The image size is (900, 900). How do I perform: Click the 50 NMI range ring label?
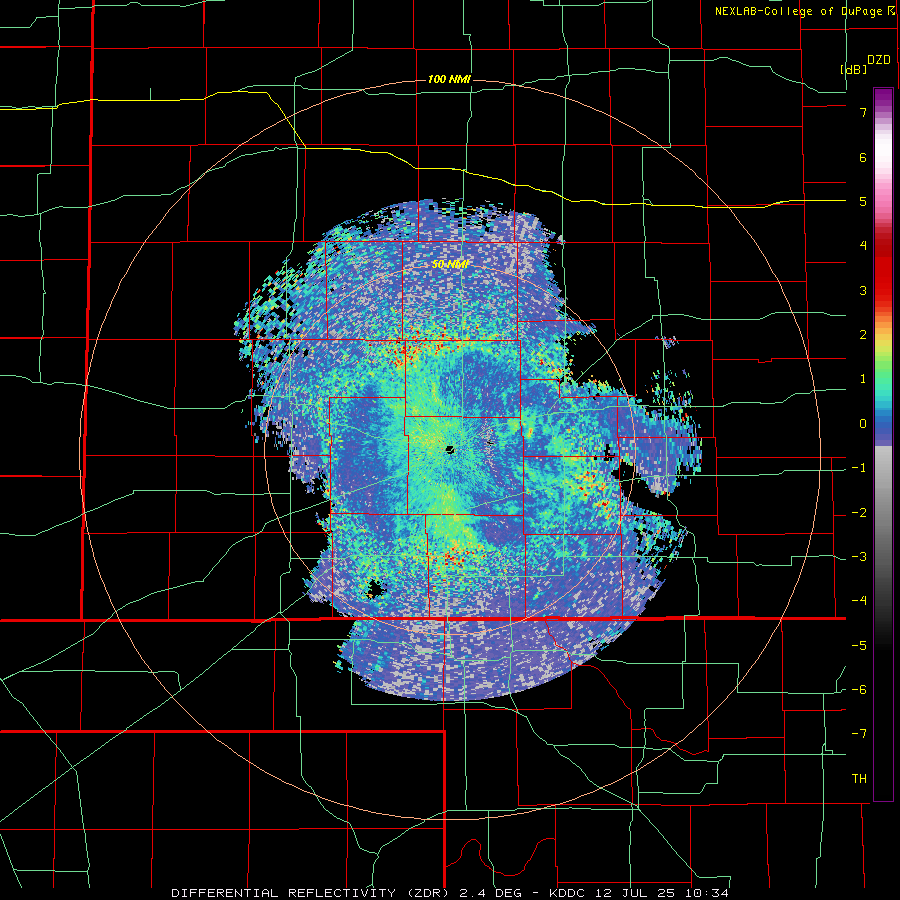click(x=451, y=264)
